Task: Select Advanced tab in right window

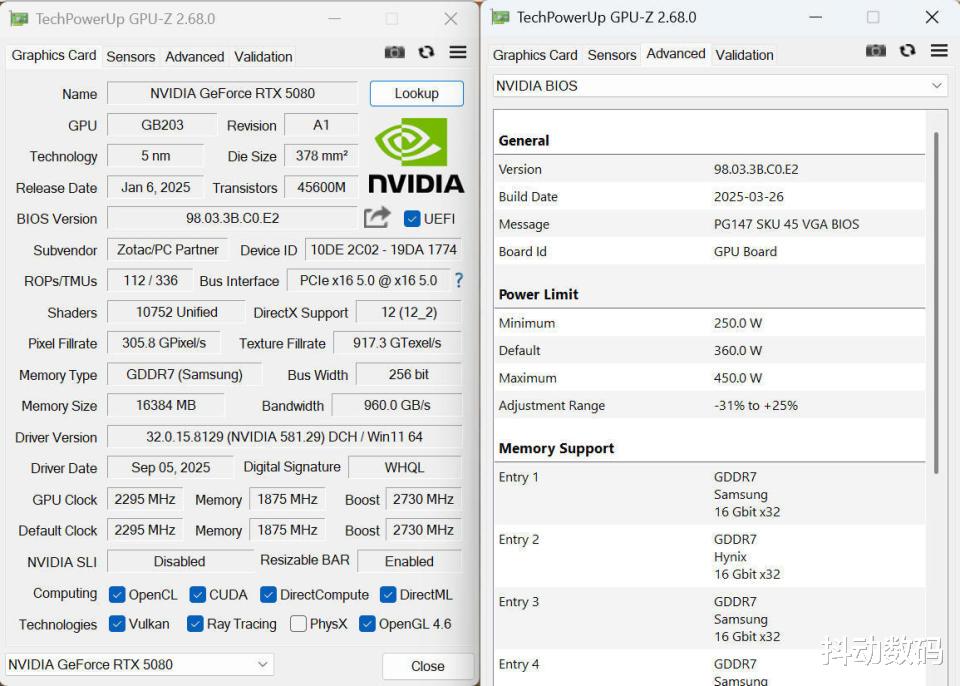Action: click(x=676, y=54)
